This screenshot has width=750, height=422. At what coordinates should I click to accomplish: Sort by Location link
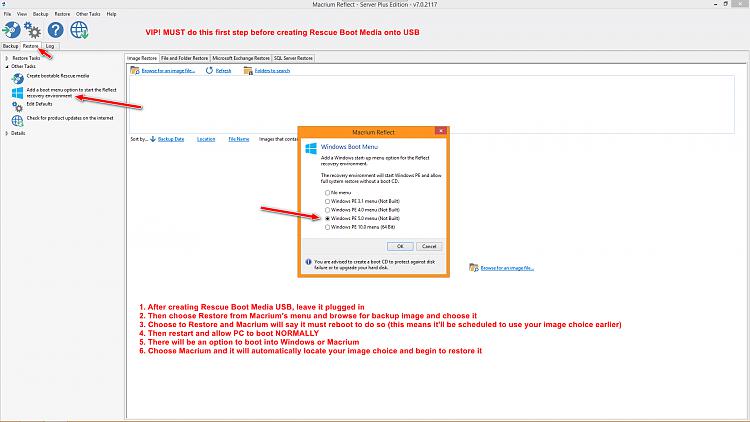click(206, 139)
